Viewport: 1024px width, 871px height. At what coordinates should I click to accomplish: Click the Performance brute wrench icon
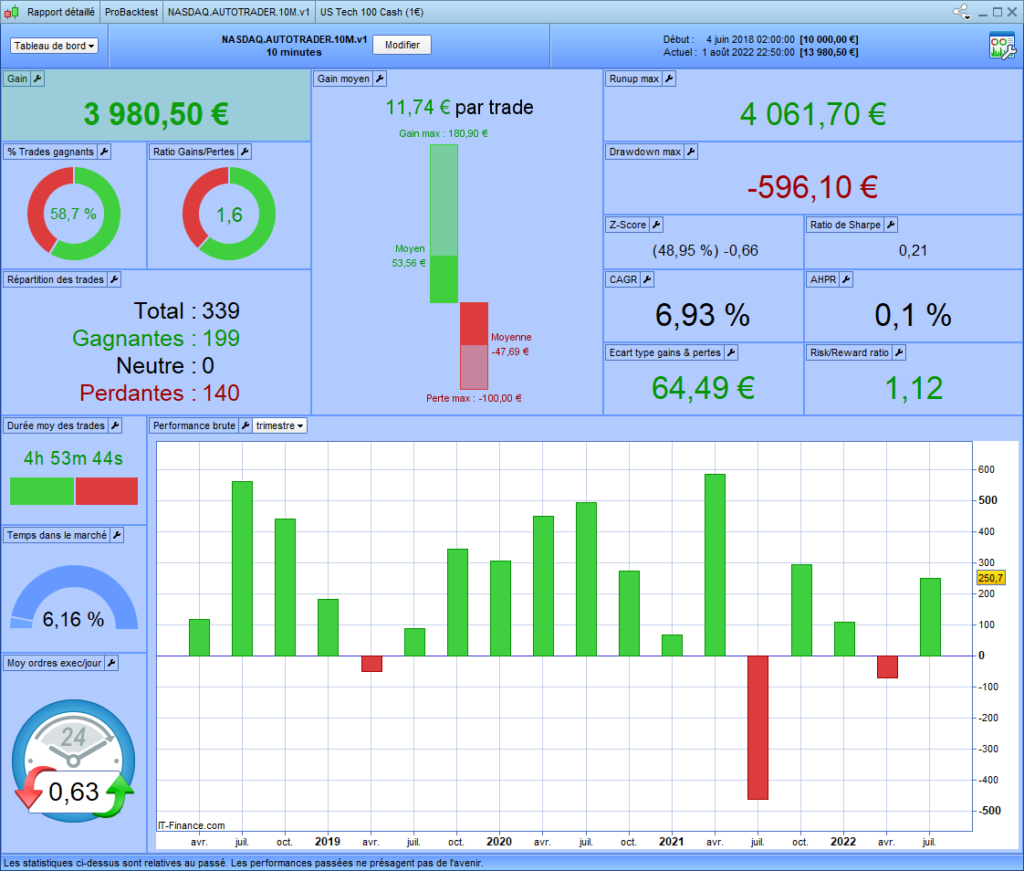tap(247, 424)
